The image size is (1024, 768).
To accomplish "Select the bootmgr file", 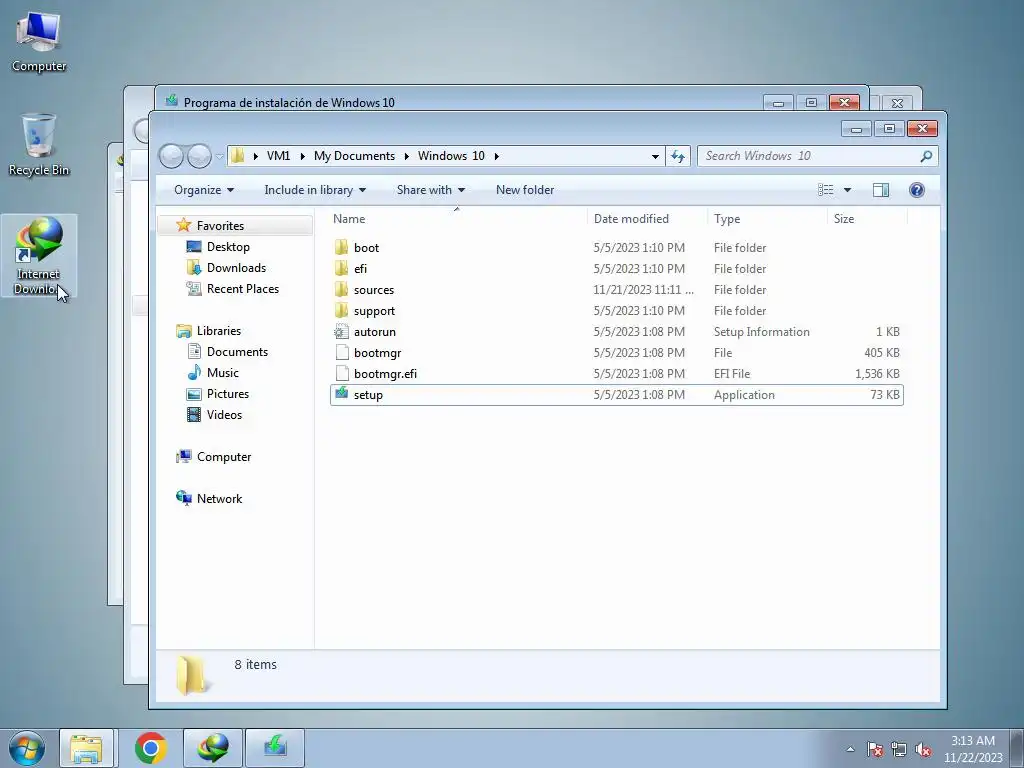I will (x=617, y=353).
